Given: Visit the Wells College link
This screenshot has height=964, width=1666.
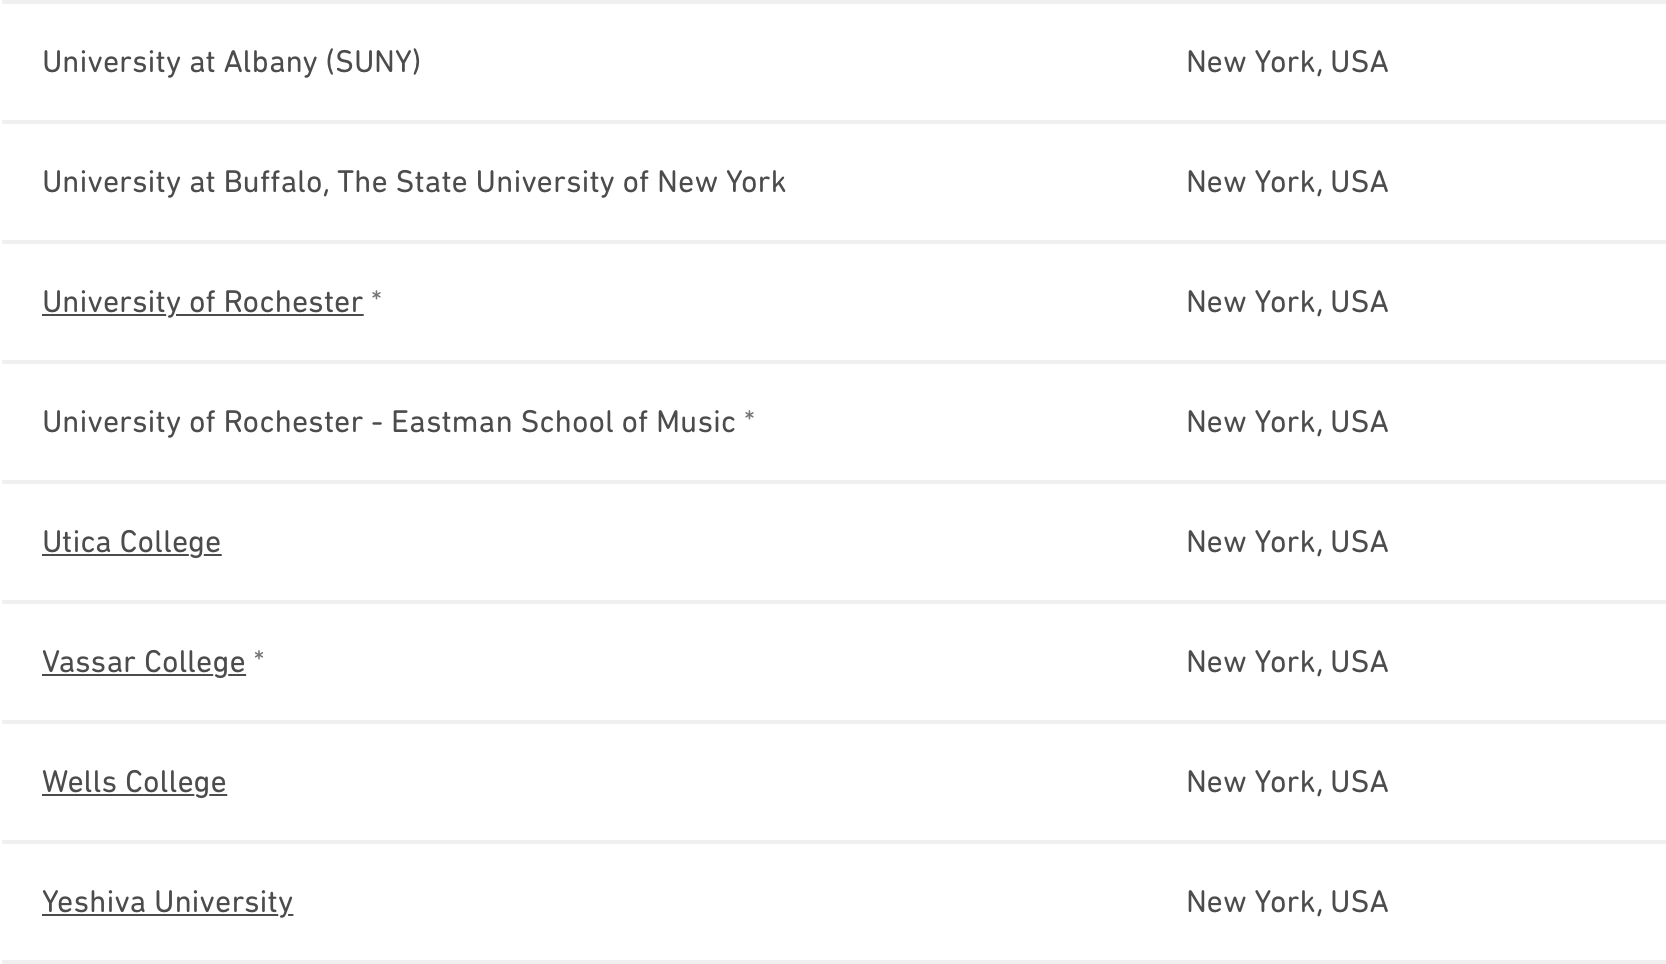Looking at the screenshot, I should point(134,782).
